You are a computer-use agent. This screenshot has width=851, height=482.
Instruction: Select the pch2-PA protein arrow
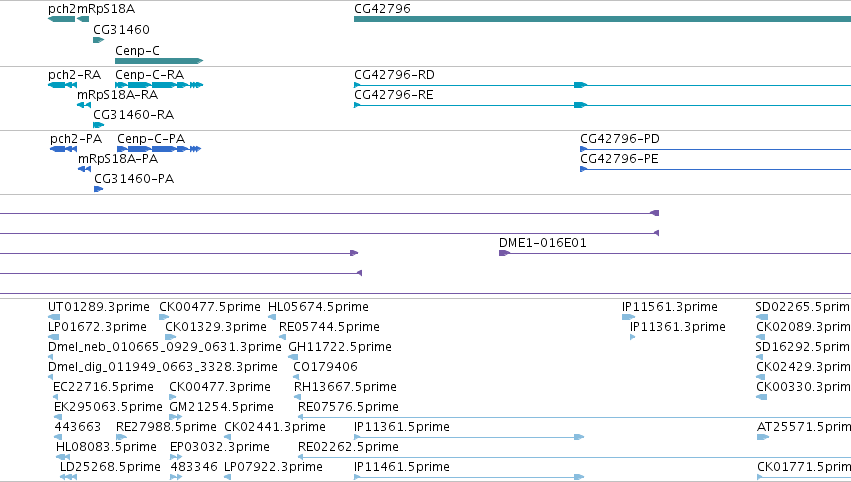tap(63, 149)
